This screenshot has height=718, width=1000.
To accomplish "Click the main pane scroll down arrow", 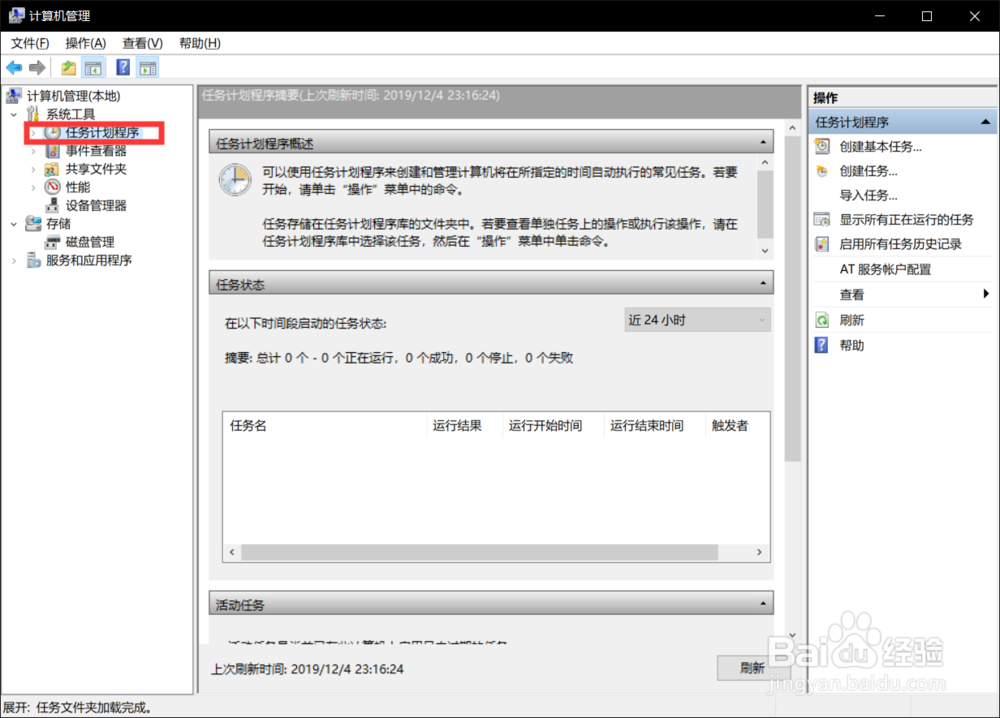I will pyautogui.click(x=792, y=635).
